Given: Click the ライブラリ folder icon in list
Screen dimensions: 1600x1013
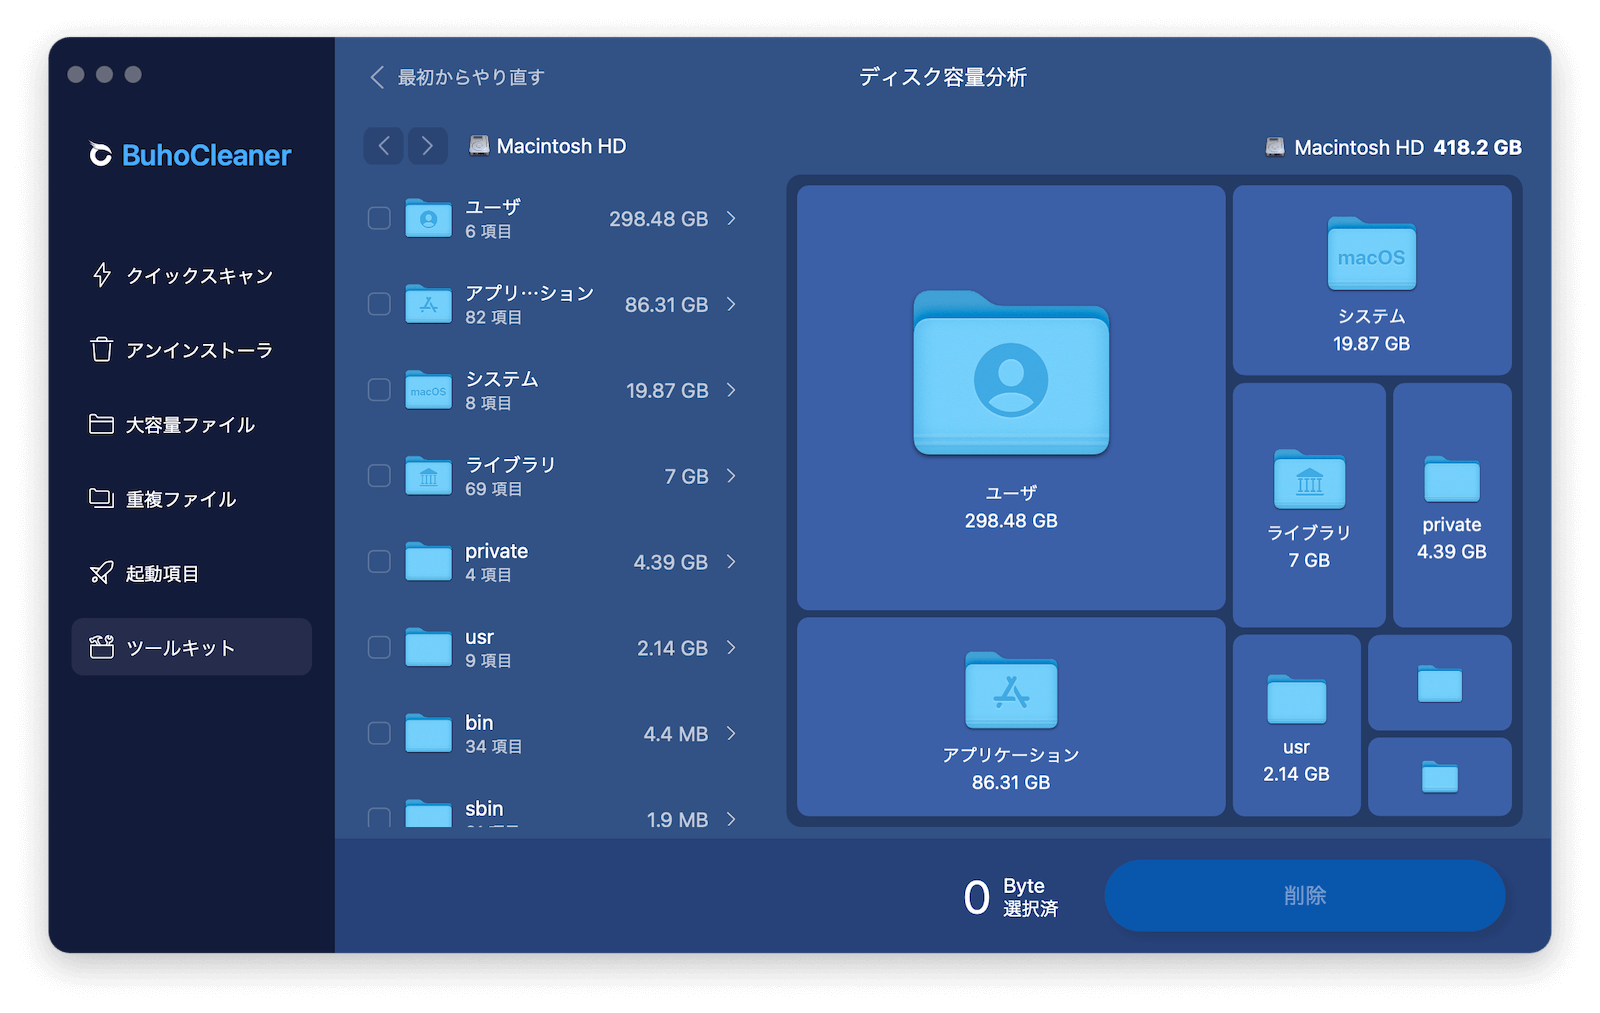Looking at the screenshot, I should point(428,476).
